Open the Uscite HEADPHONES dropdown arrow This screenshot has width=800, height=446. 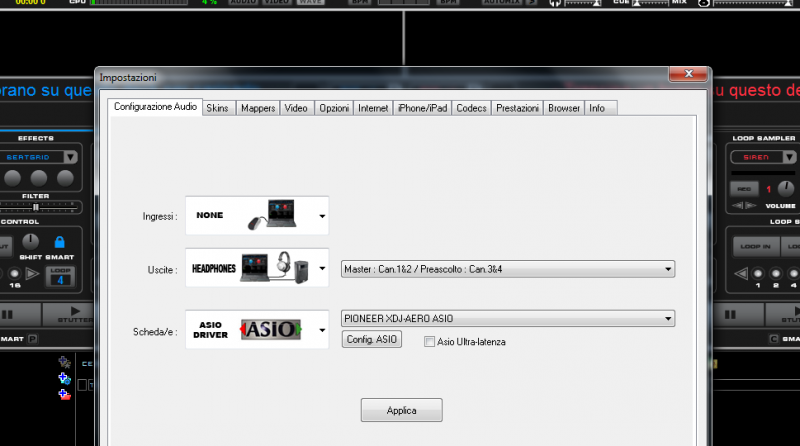322,268
